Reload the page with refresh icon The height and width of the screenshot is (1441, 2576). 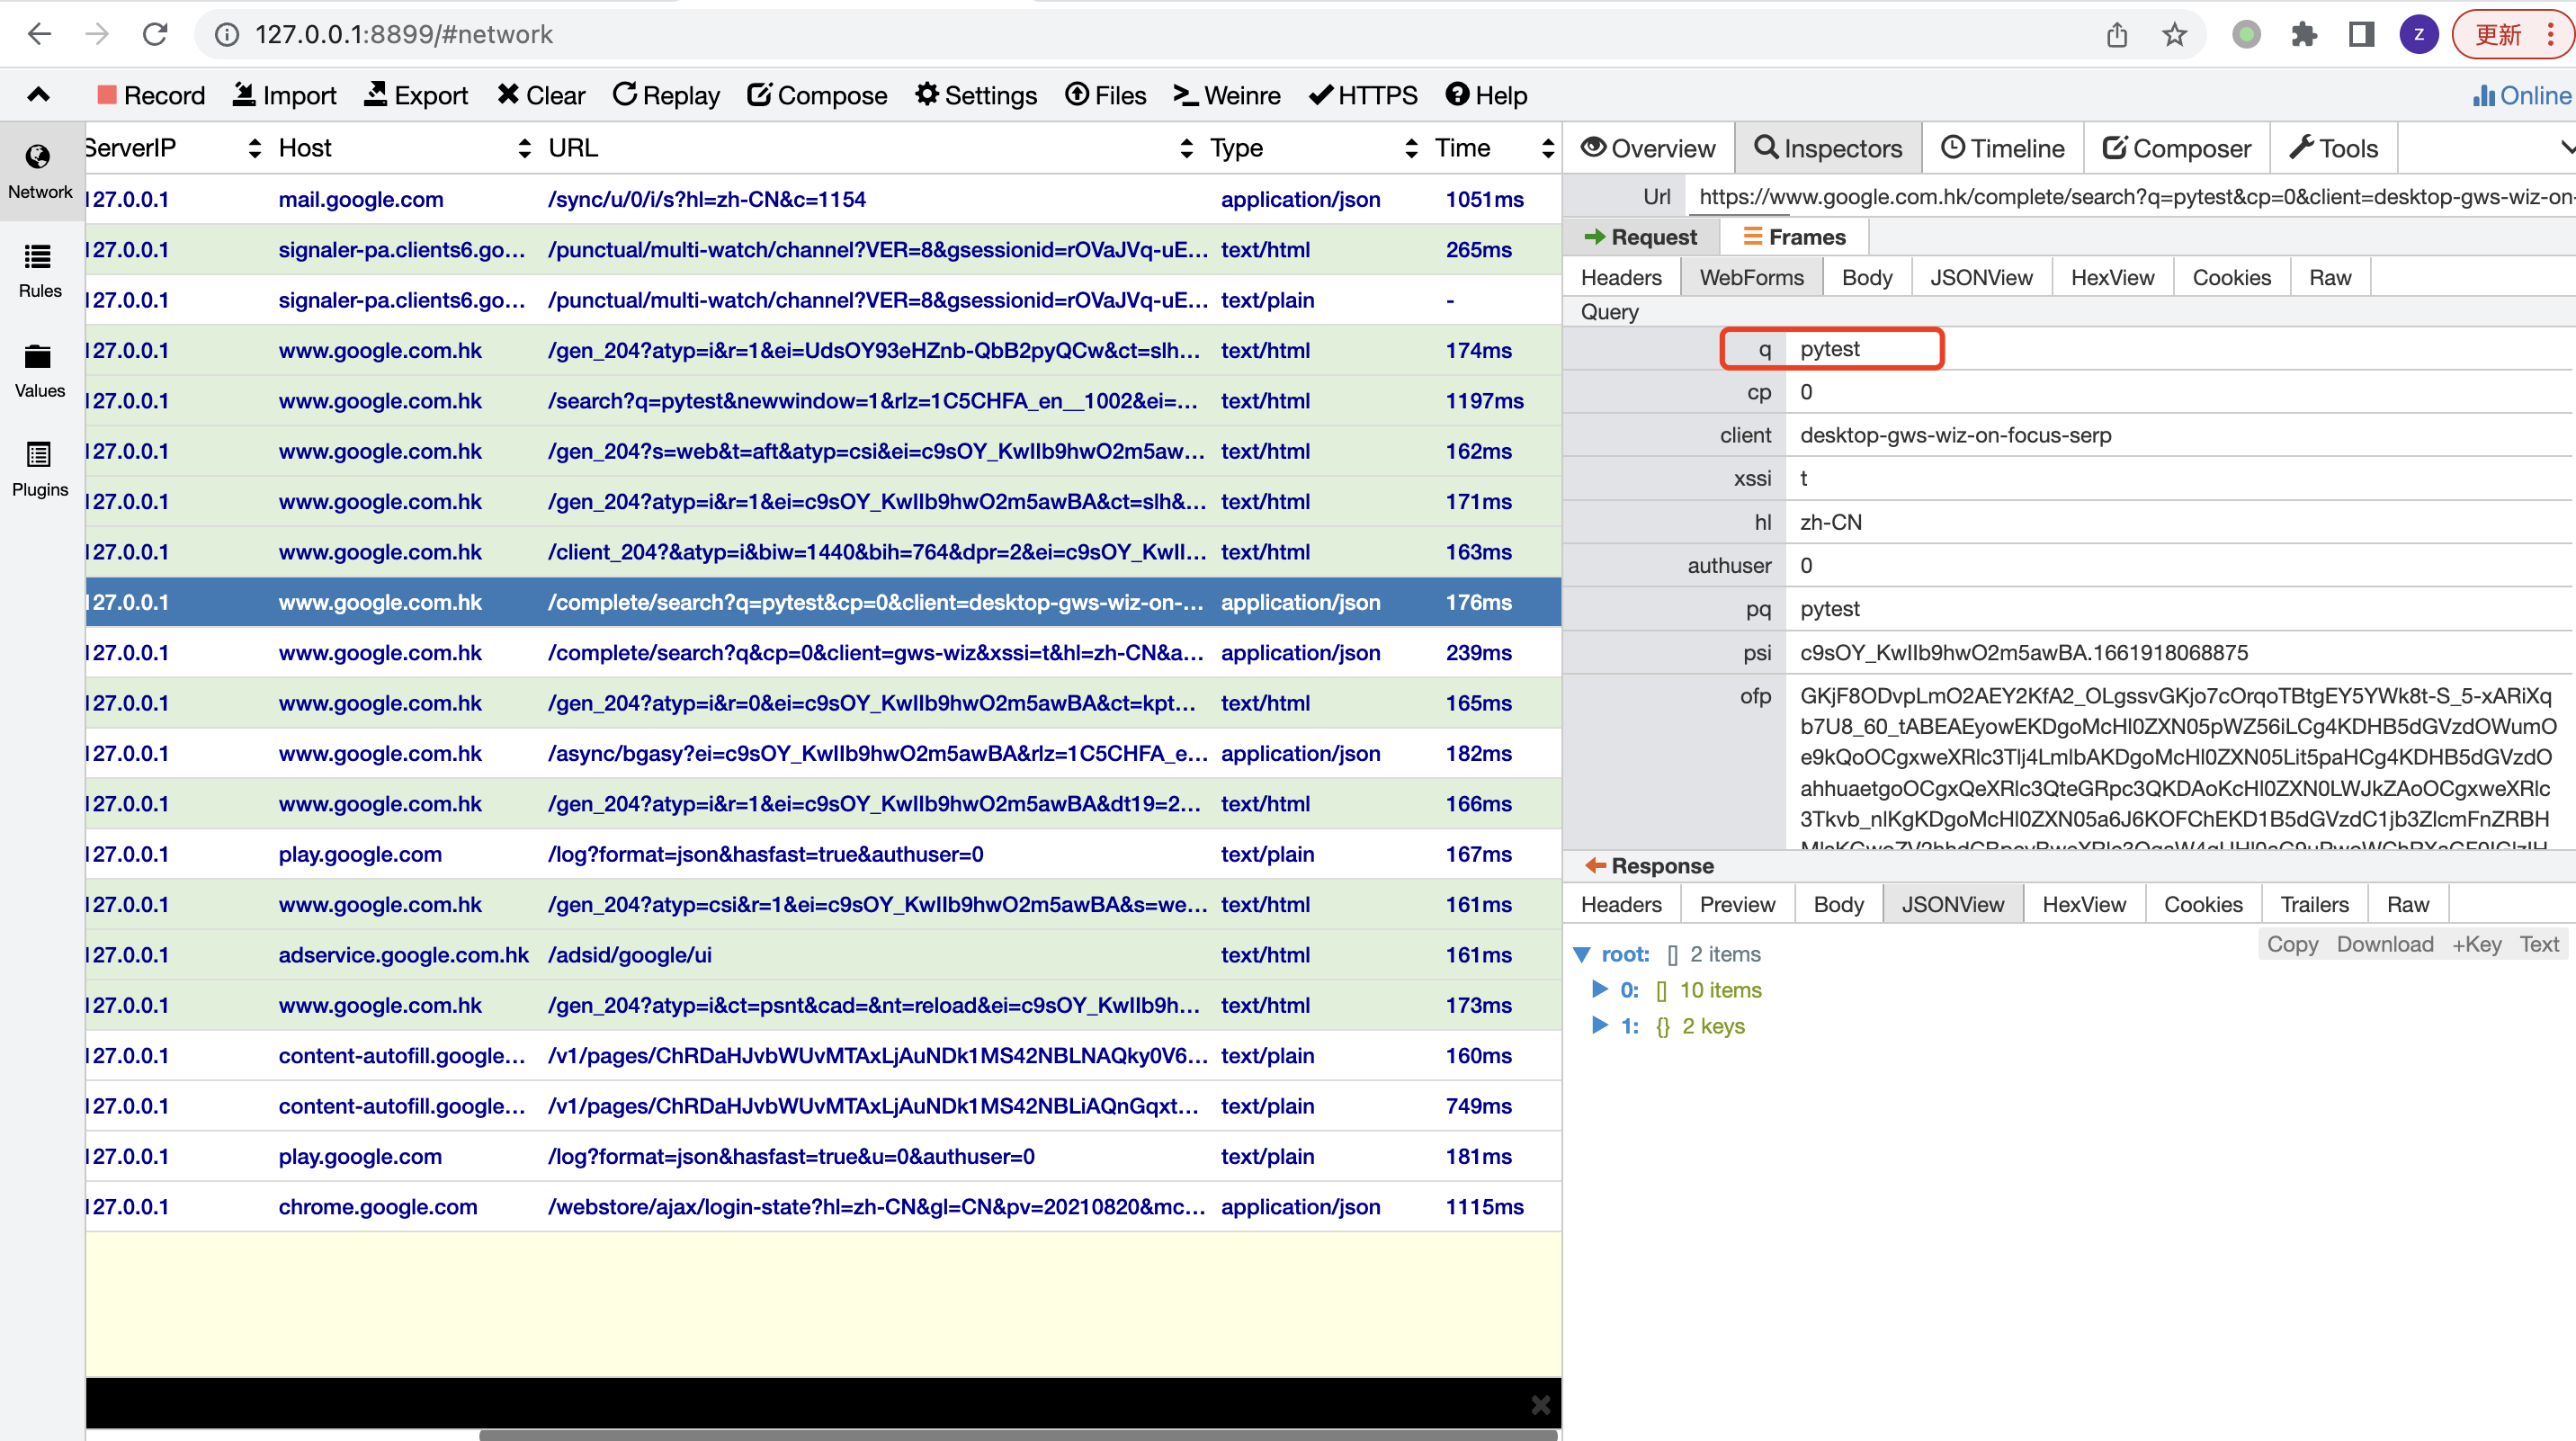tap(155, 34)
